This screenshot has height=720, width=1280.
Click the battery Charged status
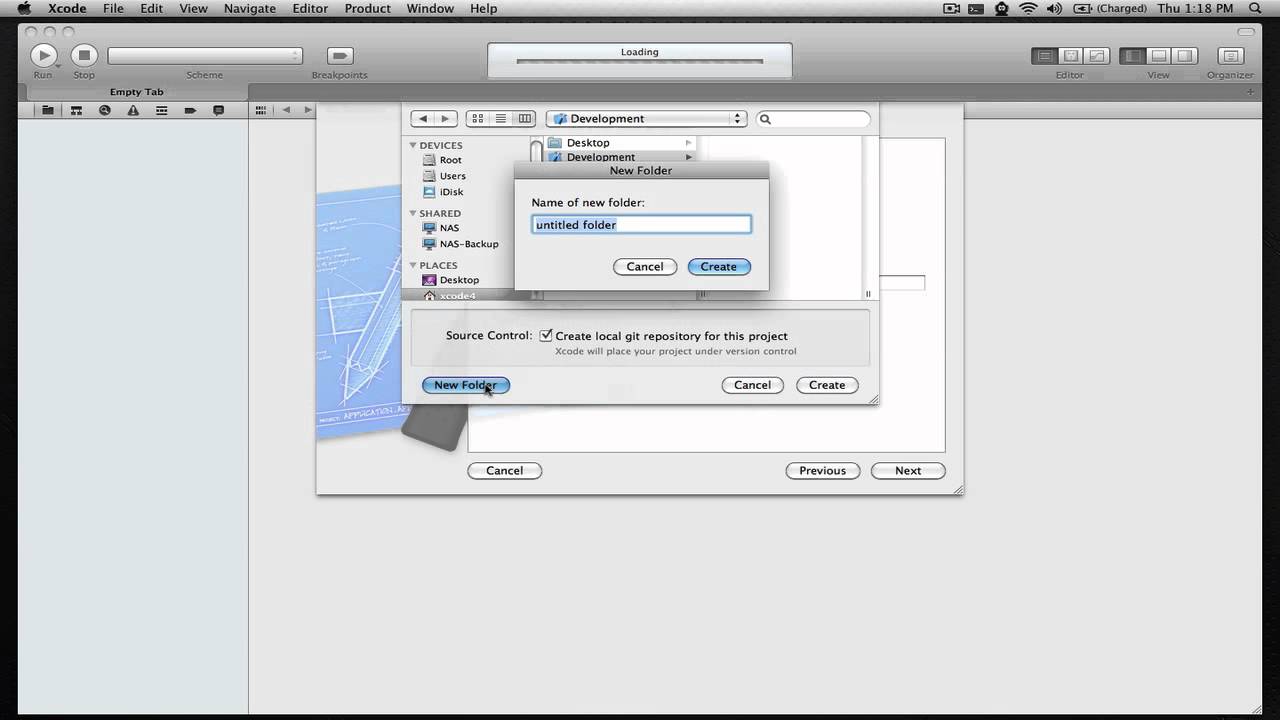(x=1110, y=8)
